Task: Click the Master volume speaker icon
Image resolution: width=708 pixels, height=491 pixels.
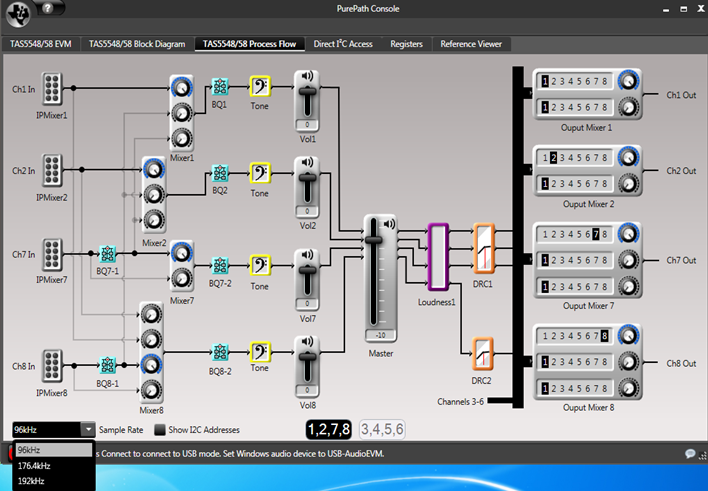Action: coord(389,224)
